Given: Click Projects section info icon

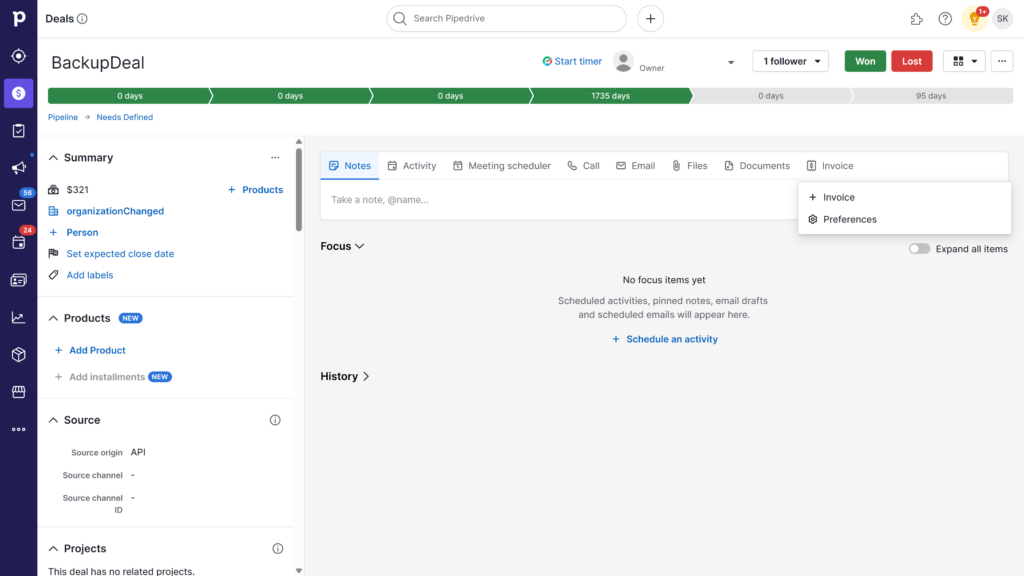Looking at the screenshot, I should click(x=278, y=549).
